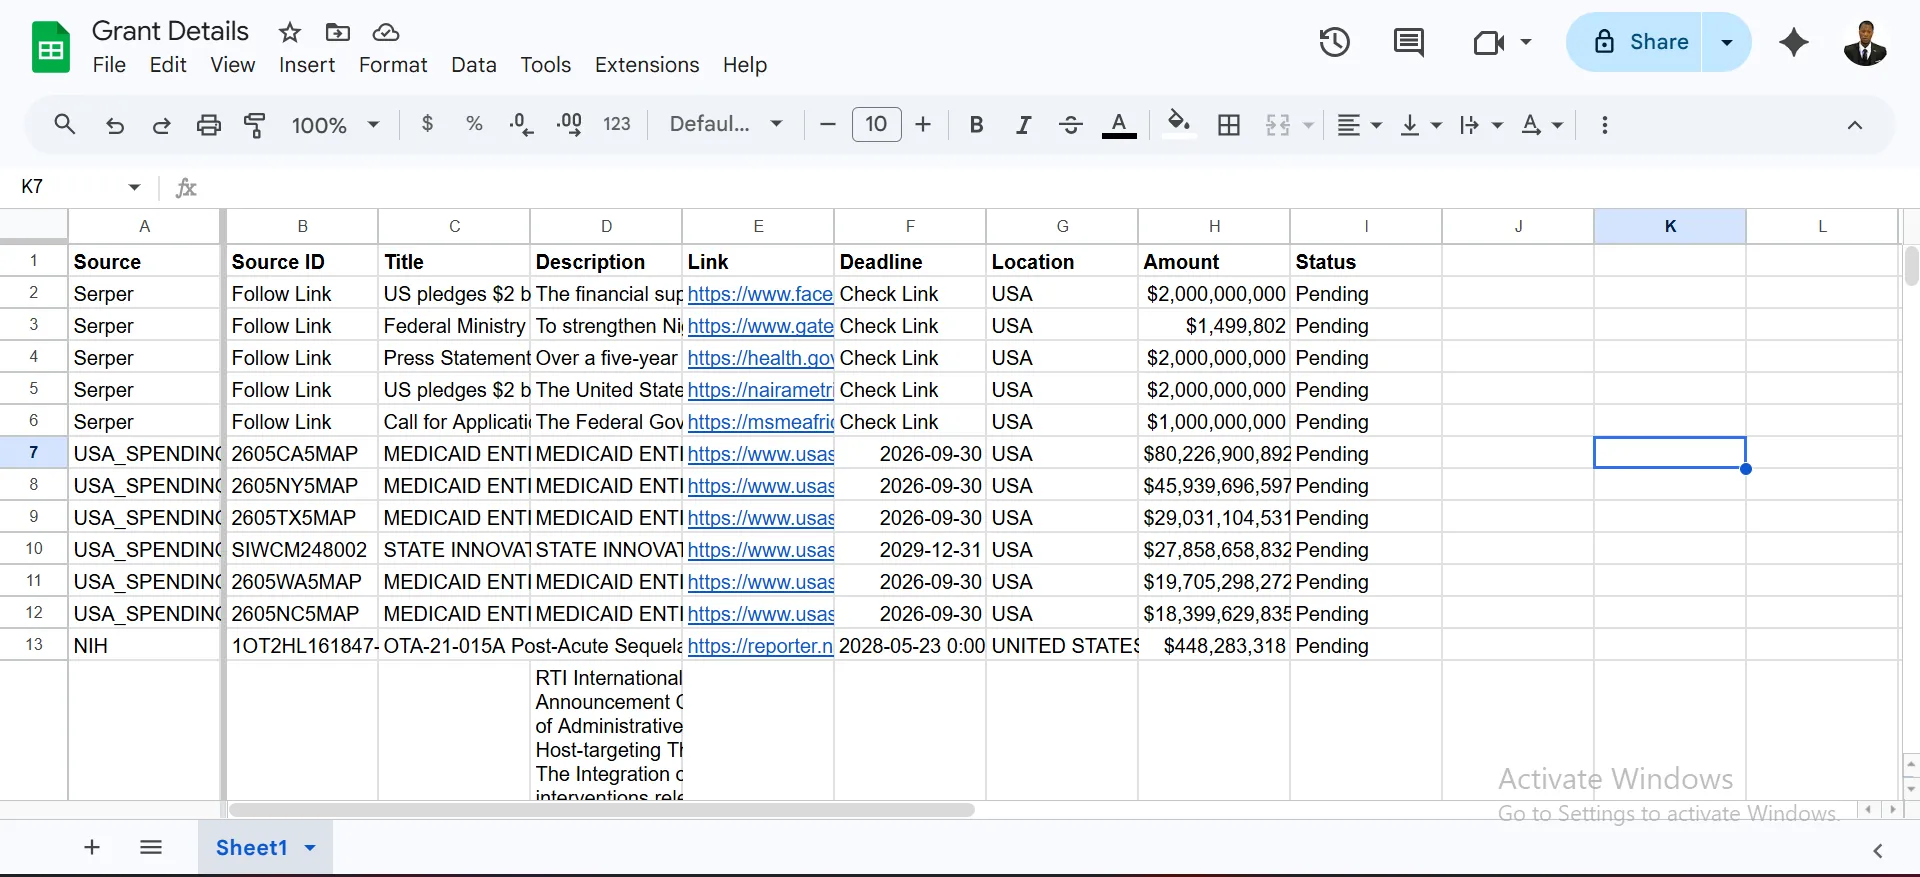Start a Meet call camera icon

(1488, 42)
